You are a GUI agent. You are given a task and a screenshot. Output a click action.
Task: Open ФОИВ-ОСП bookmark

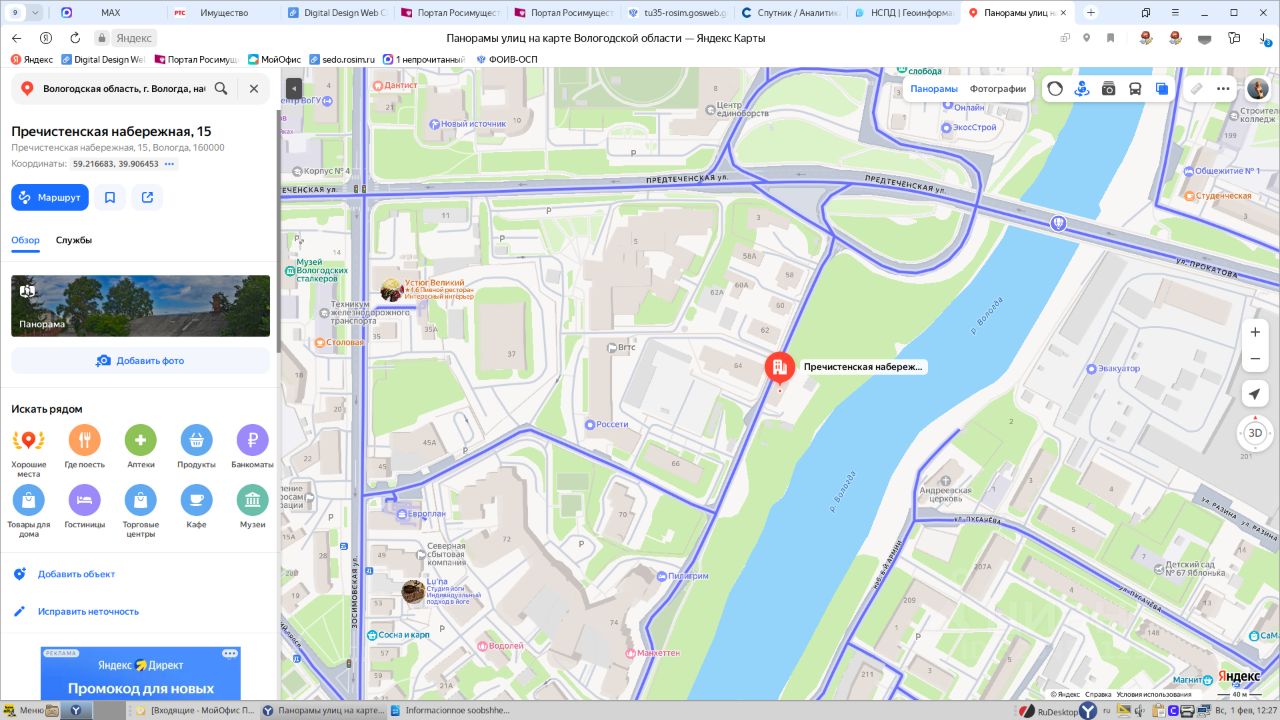pos(507,59)
